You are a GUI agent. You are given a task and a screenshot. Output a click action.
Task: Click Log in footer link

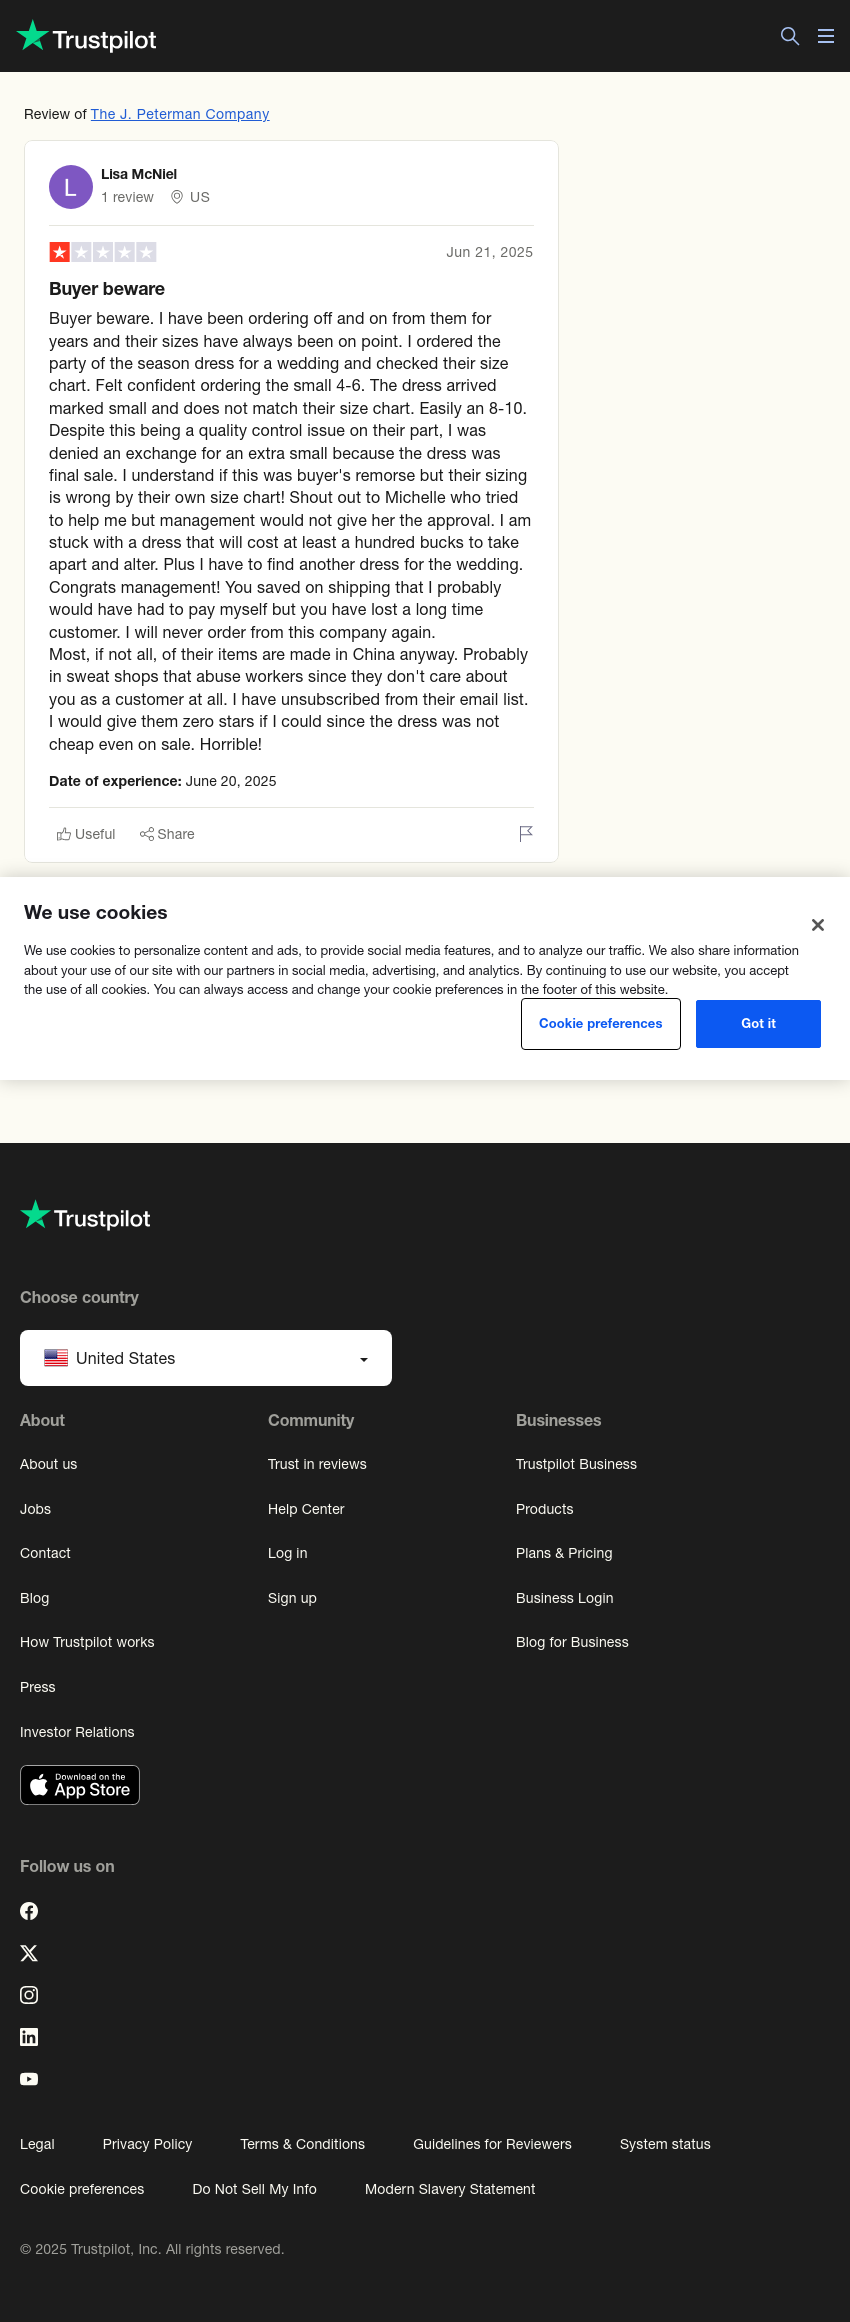click(288, 1553)
